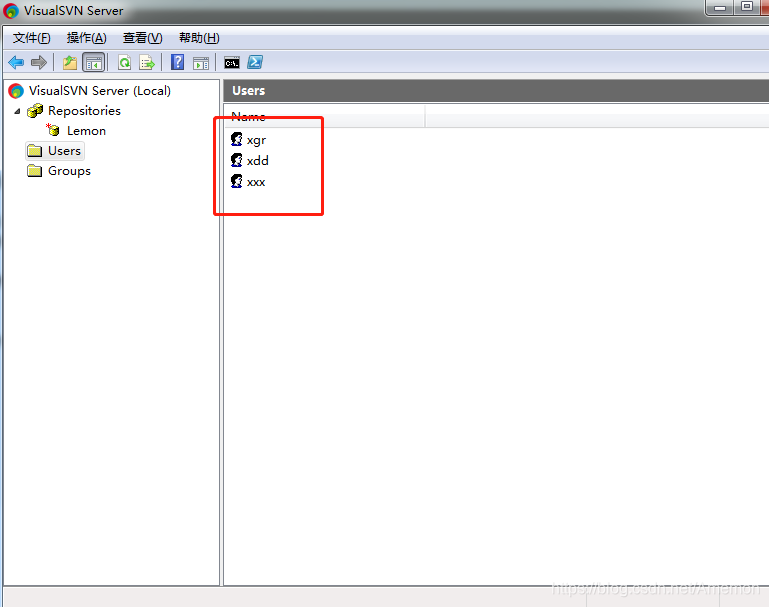Open the 操作(A) menu
Image resolution: width=769 pixels, height=607 pixels.
[87, 38]
